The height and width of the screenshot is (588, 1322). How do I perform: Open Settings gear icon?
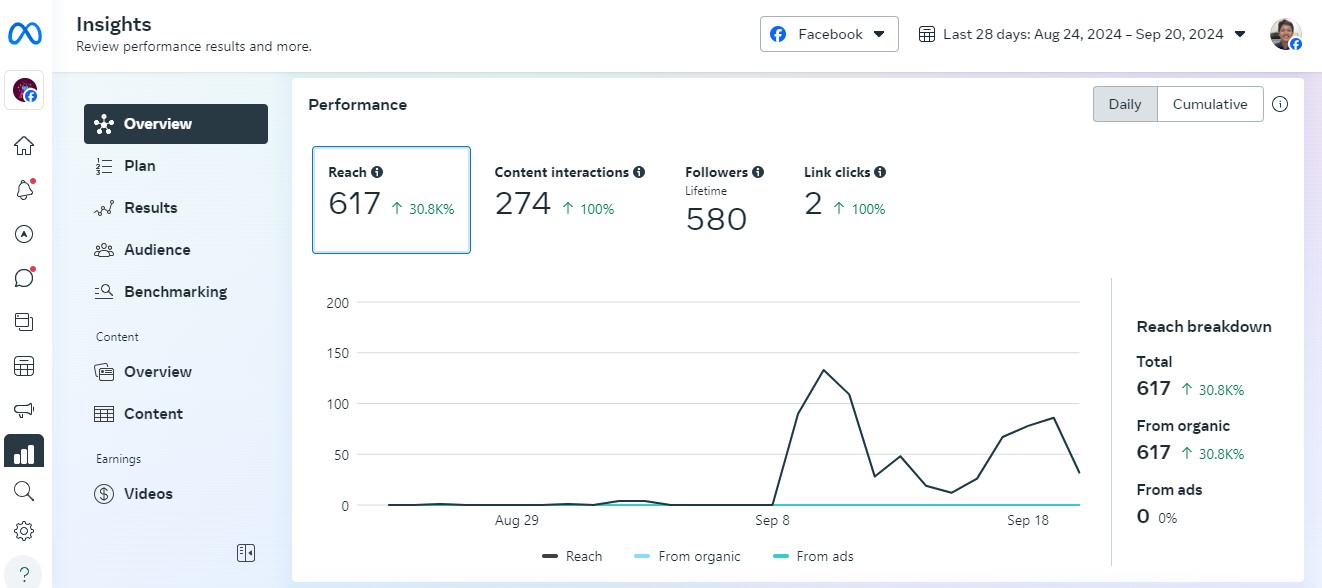click(24, 531)
